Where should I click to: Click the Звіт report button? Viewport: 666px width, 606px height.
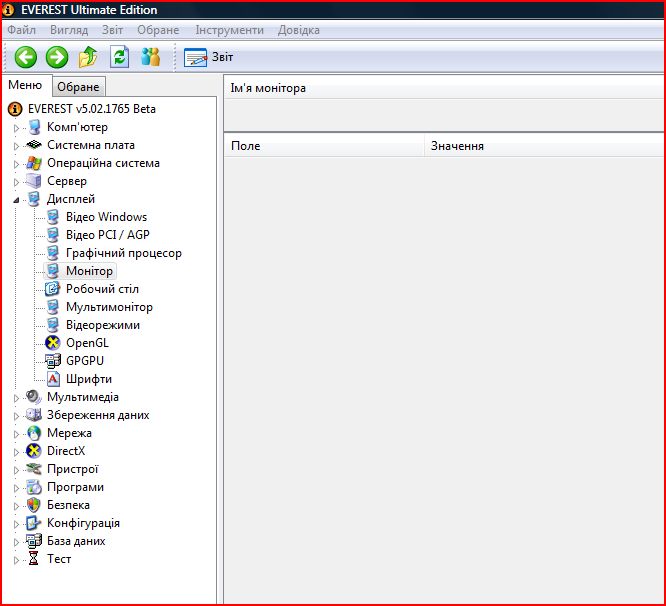tap(209, 58)
